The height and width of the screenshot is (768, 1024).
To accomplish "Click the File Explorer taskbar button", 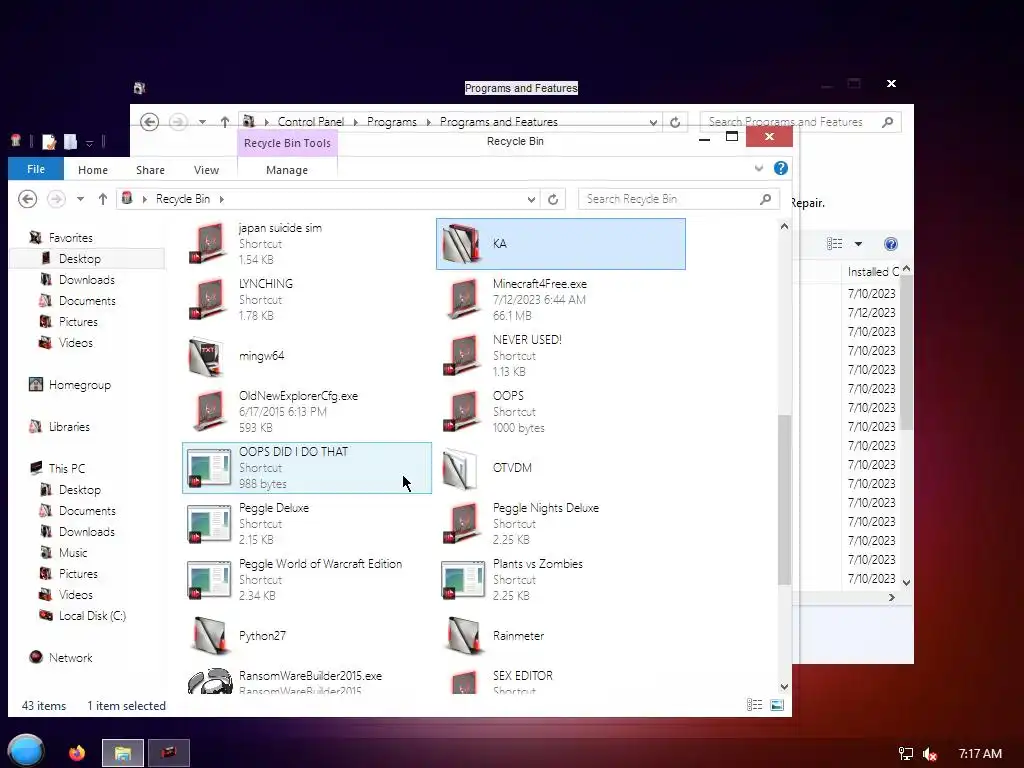I will point(123,753).
